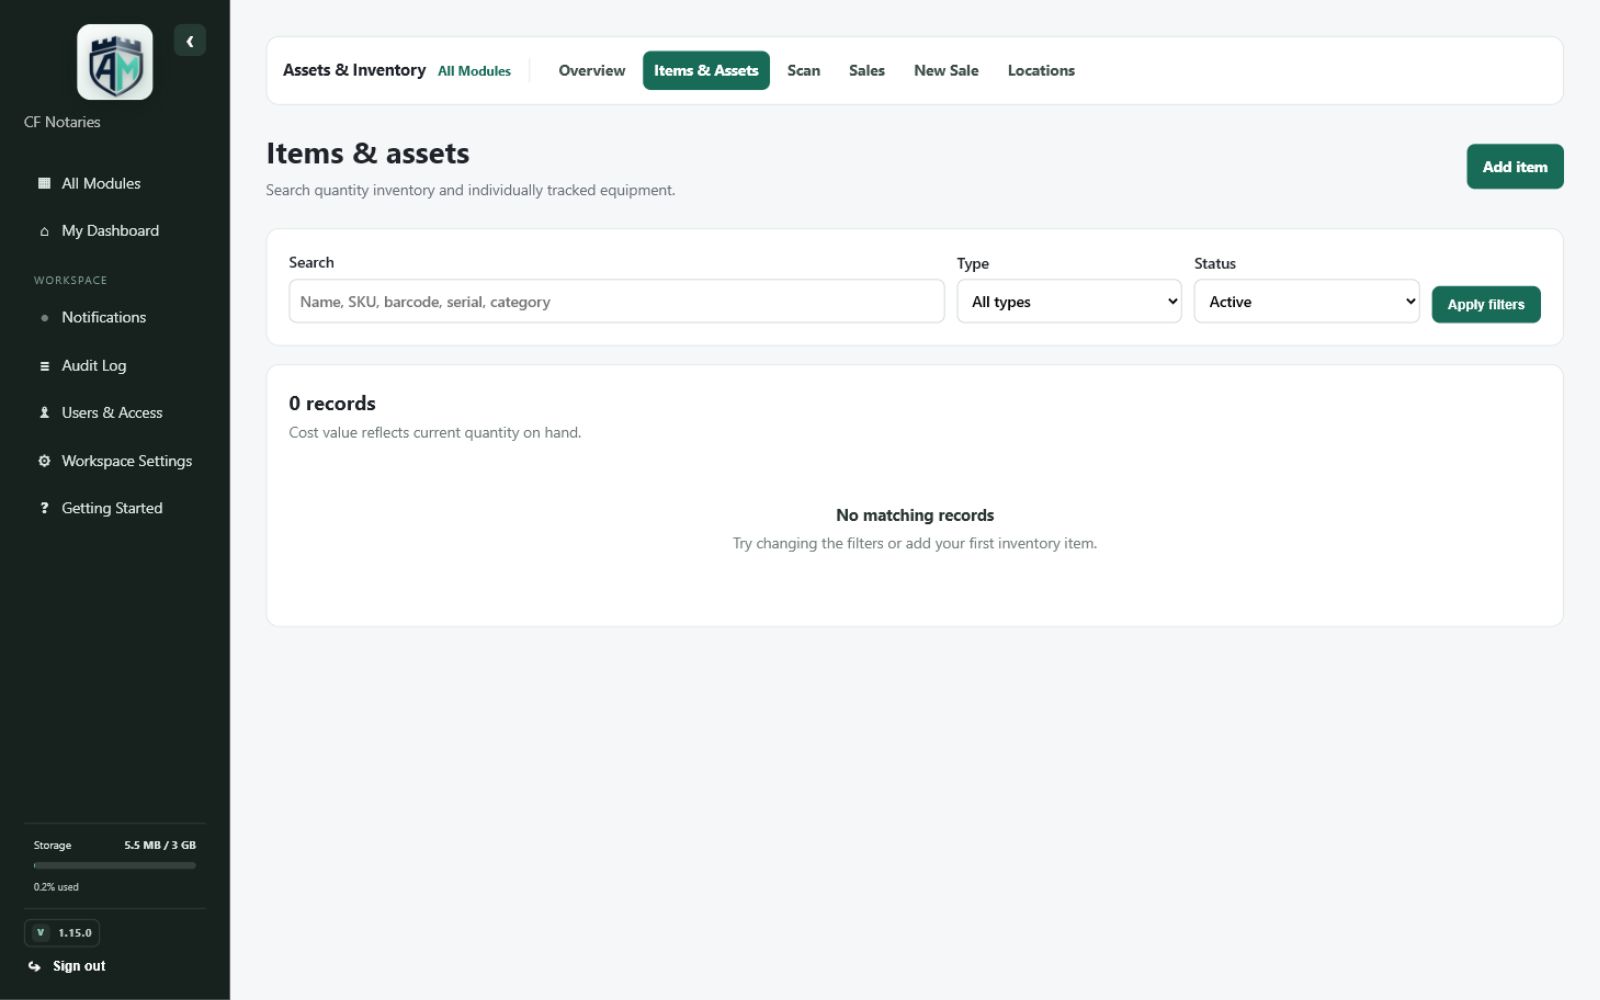Click the CF Notaries shield logo
The height and width of the screenshot is (1000, 1600).
click(115, 62)
